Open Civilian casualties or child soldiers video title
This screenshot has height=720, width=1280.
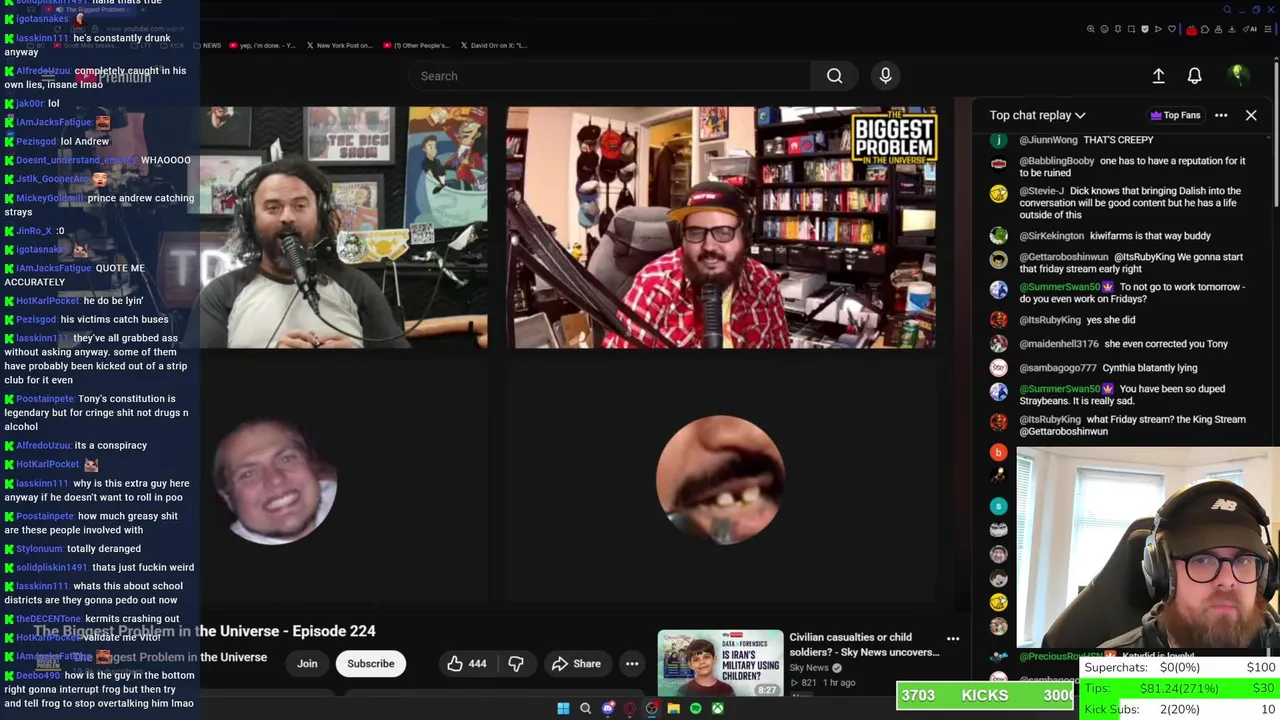click(x=864, y=644)
